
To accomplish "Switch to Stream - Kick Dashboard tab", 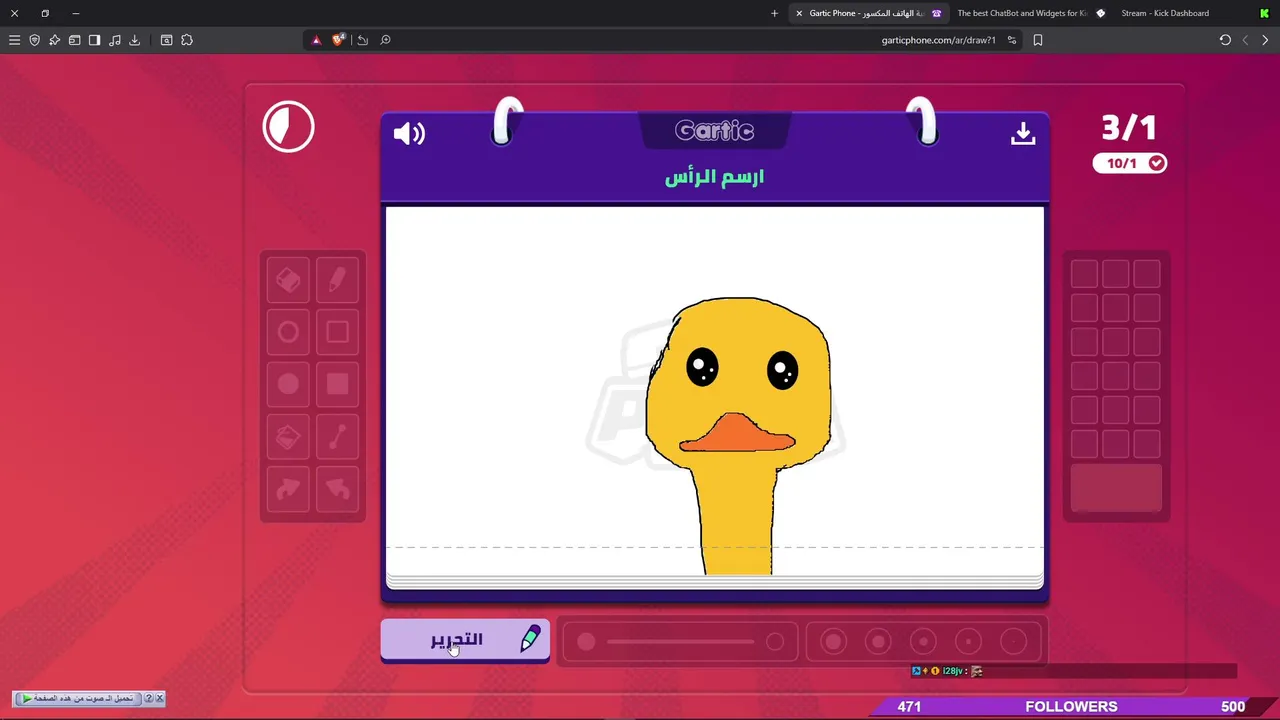I will tap(1165, 13).
